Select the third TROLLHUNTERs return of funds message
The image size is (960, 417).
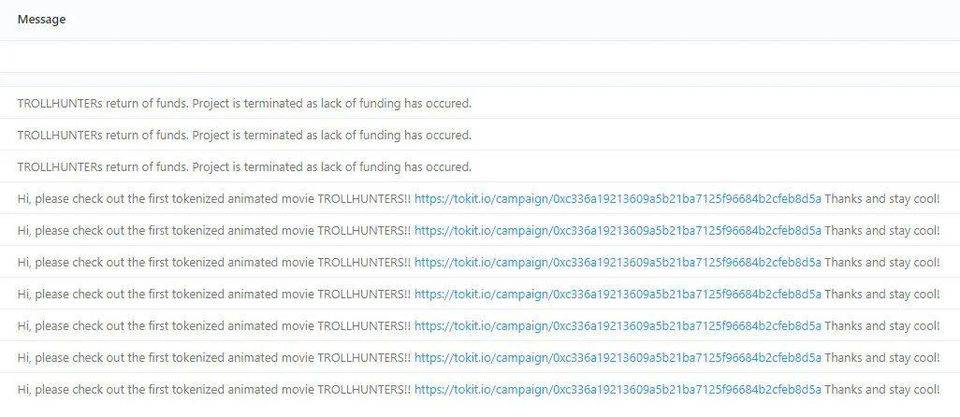point(245,167)
